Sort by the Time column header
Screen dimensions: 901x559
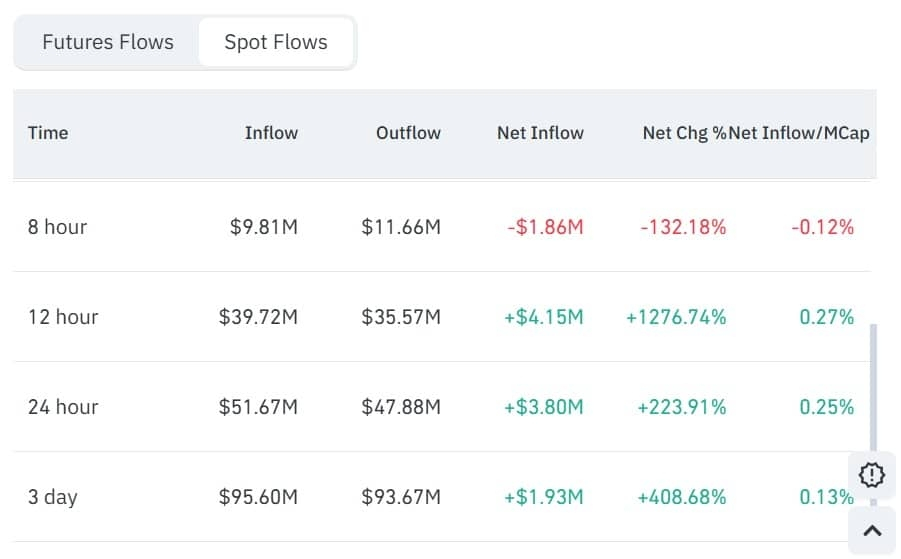[48, 132]
